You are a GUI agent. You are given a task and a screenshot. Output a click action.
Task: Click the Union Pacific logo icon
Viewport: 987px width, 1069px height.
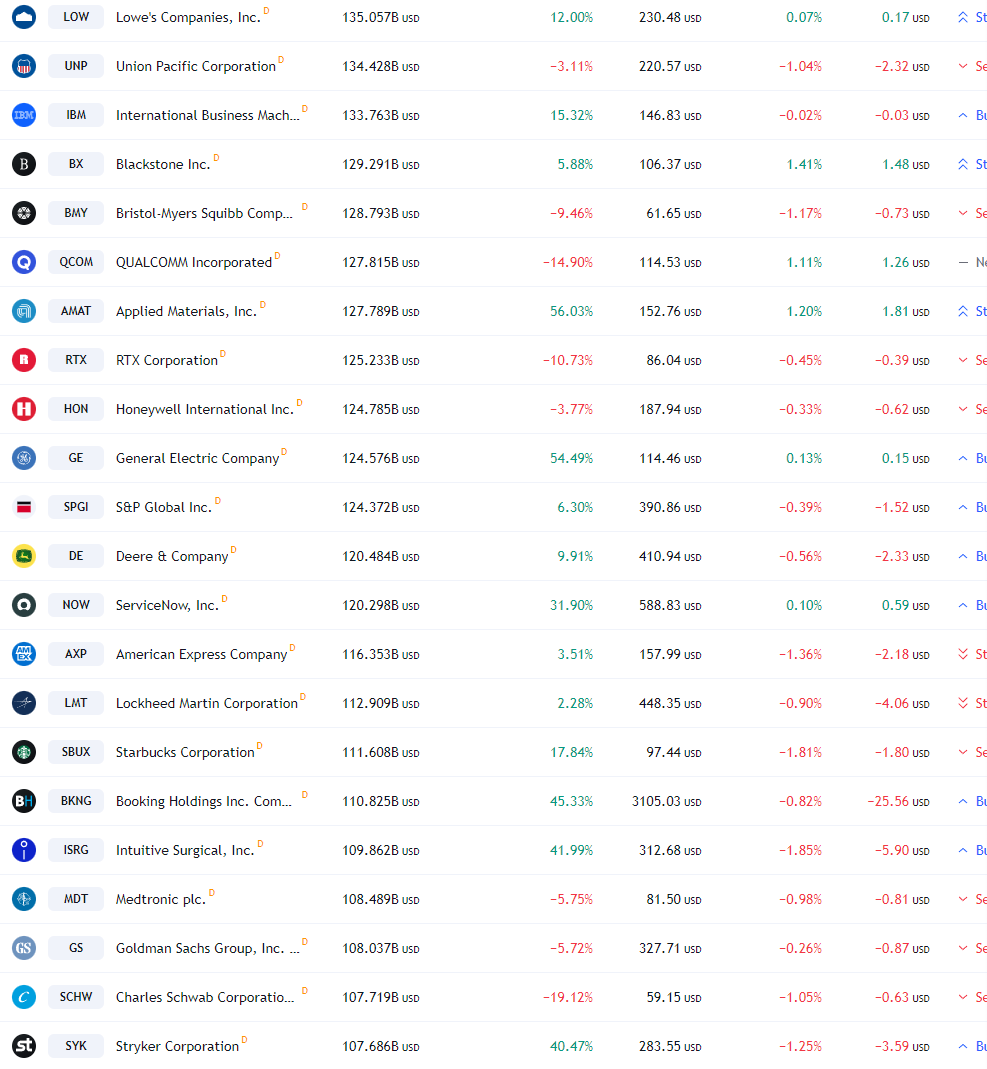pos(24,66)
